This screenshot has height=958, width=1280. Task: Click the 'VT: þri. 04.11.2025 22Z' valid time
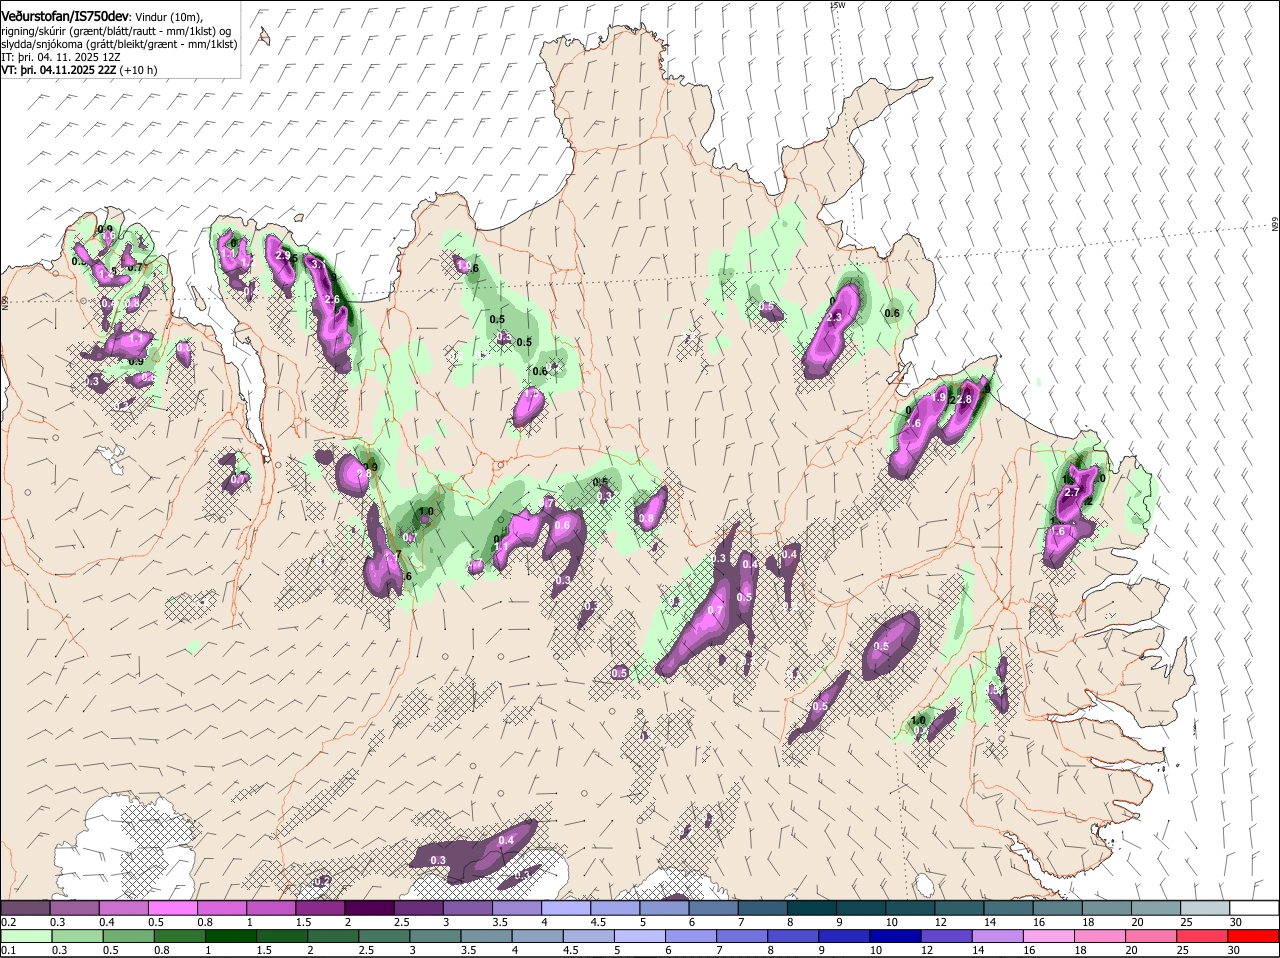click(x=59, y=70)
